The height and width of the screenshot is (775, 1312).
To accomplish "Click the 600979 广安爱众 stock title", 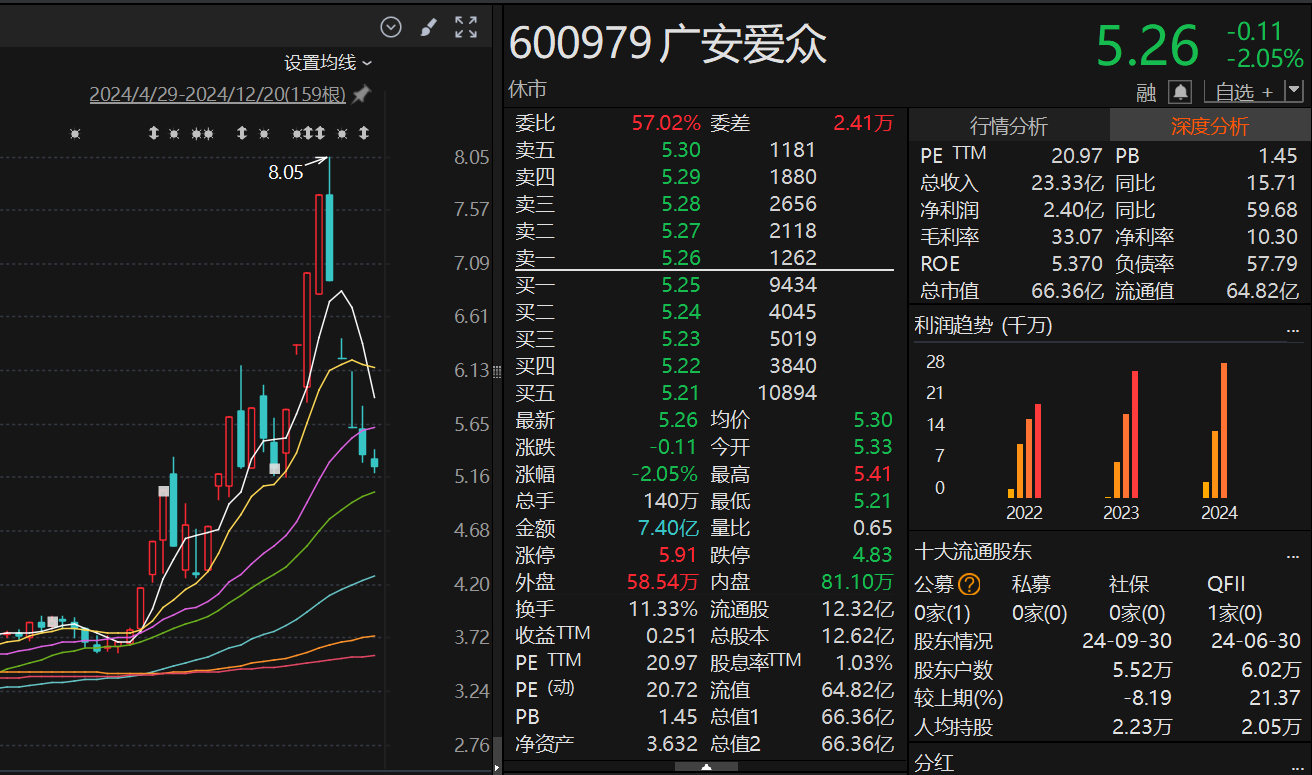I will 668,43.
